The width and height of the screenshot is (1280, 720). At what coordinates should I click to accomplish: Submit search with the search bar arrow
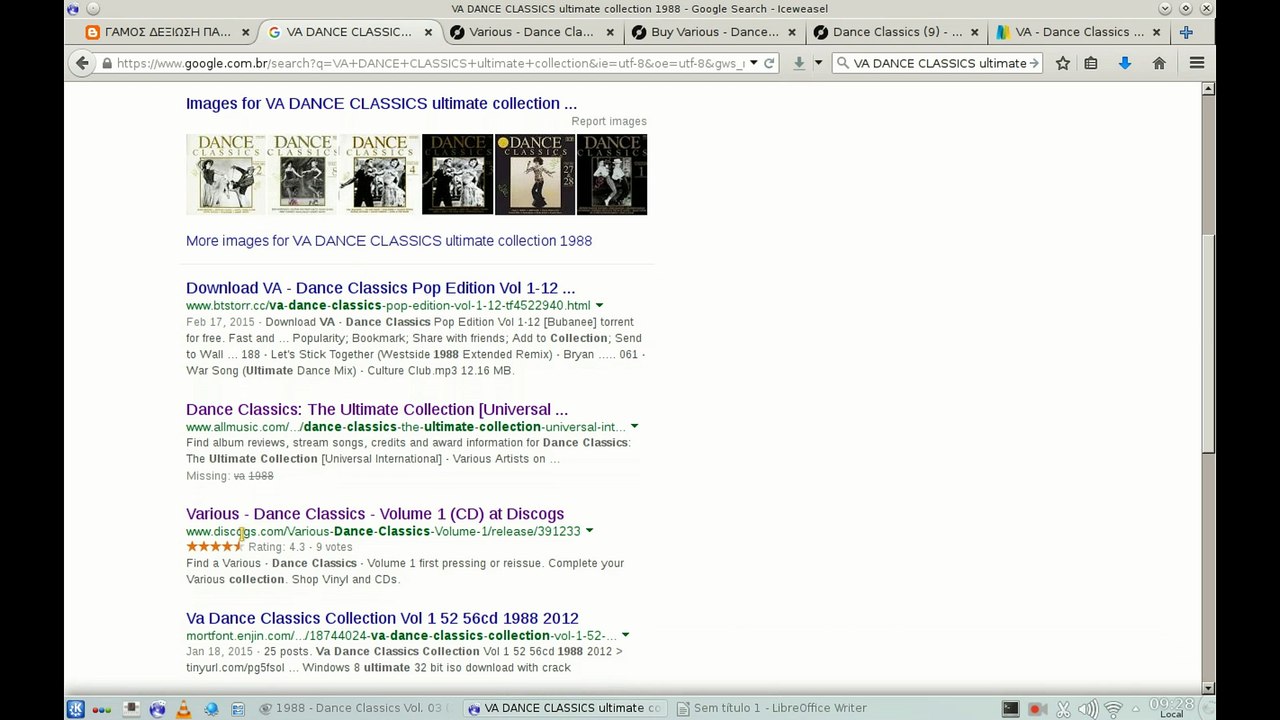coord(1034,63)
